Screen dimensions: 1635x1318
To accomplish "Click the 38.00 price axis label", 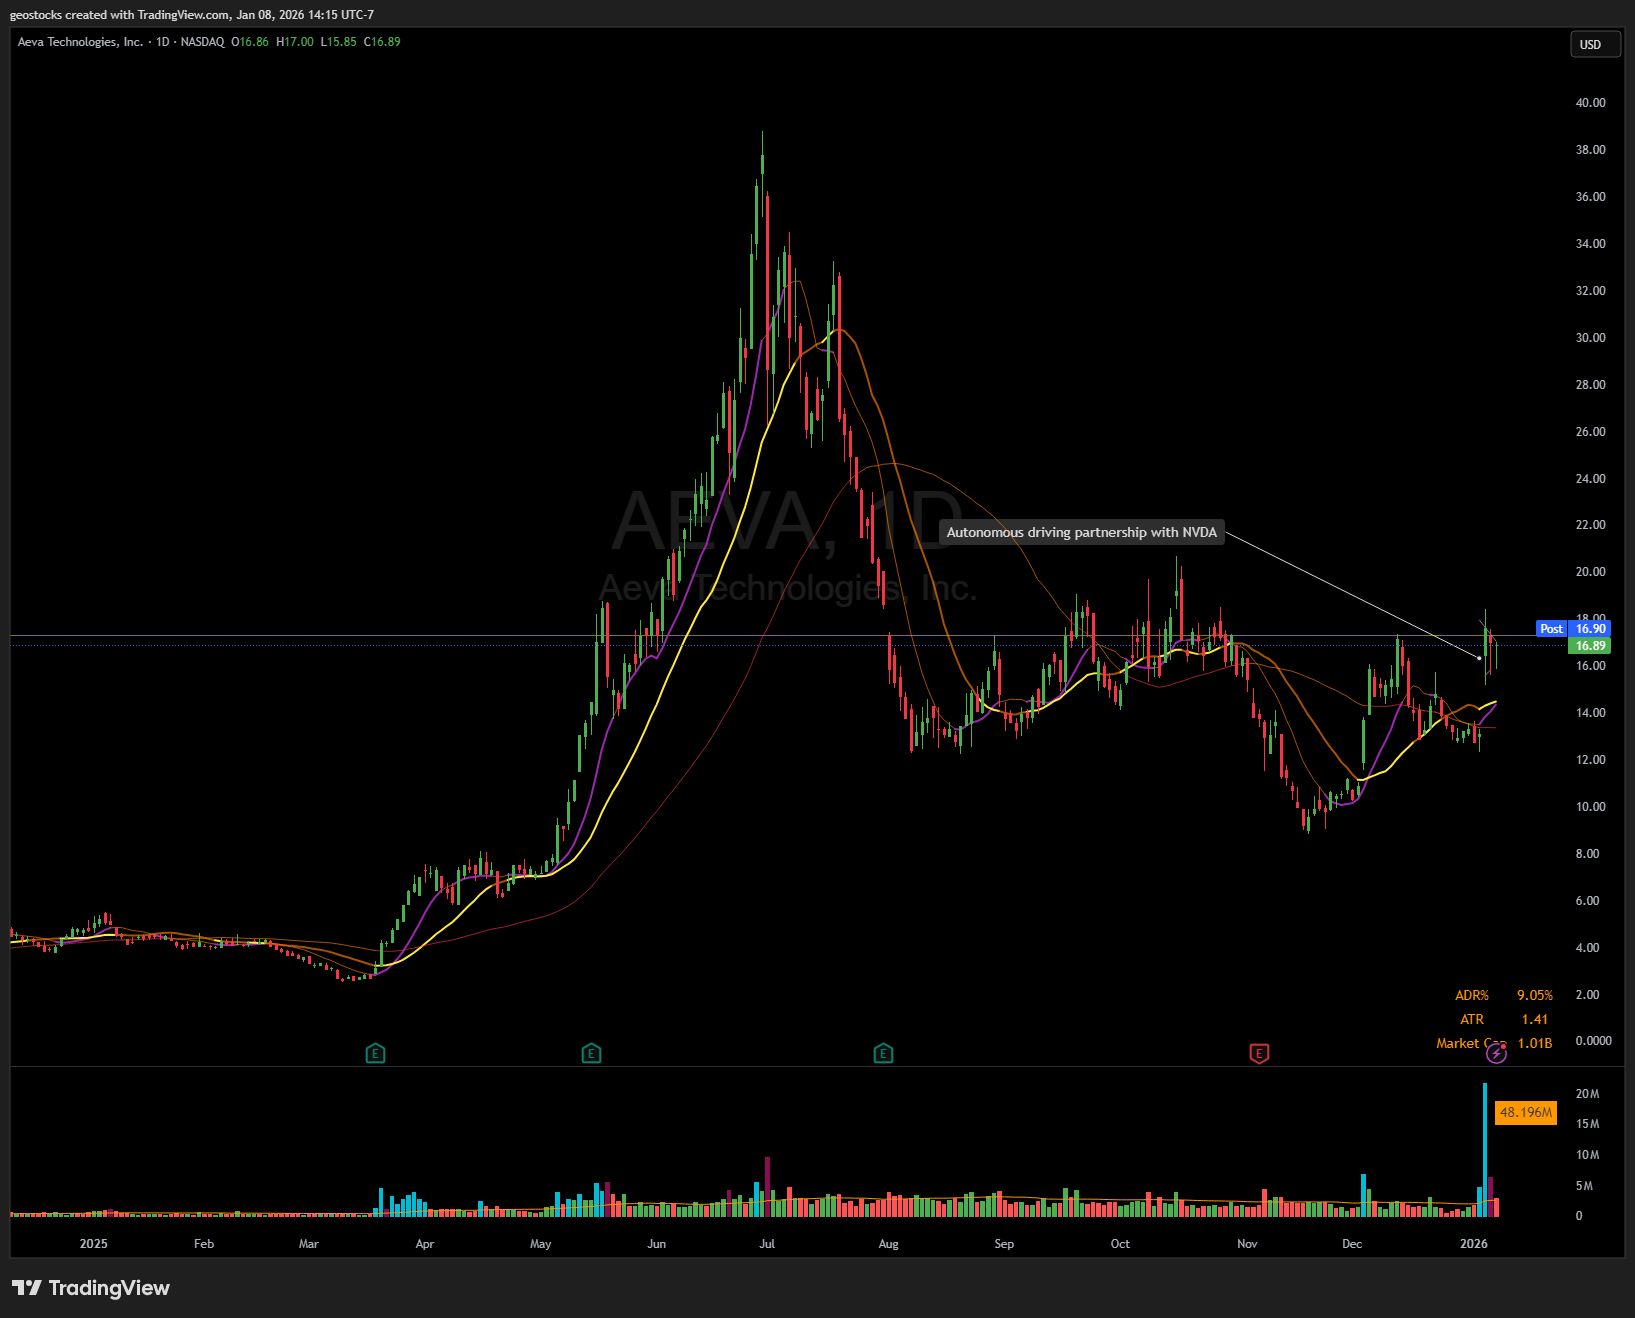I will tap(1590, 150).
